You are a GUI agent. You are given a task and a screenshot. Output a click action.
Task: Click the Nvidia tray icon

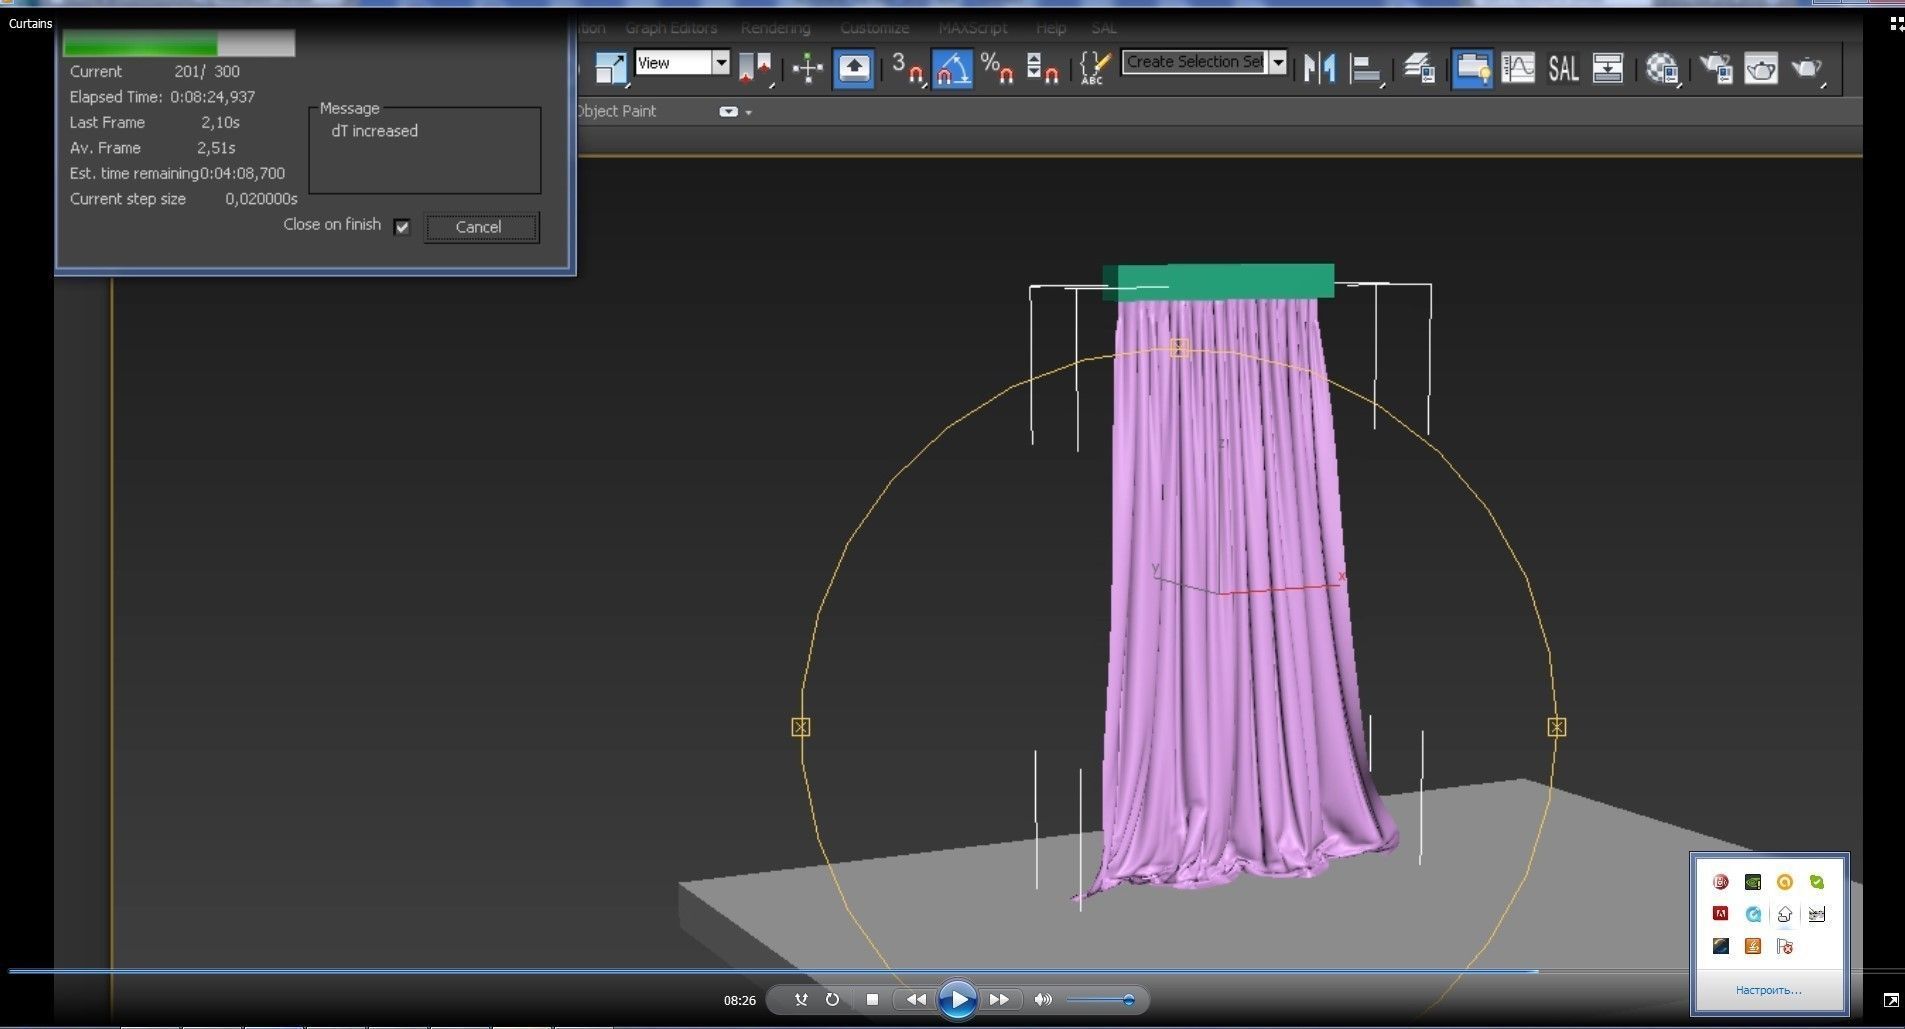point(1752,882)
